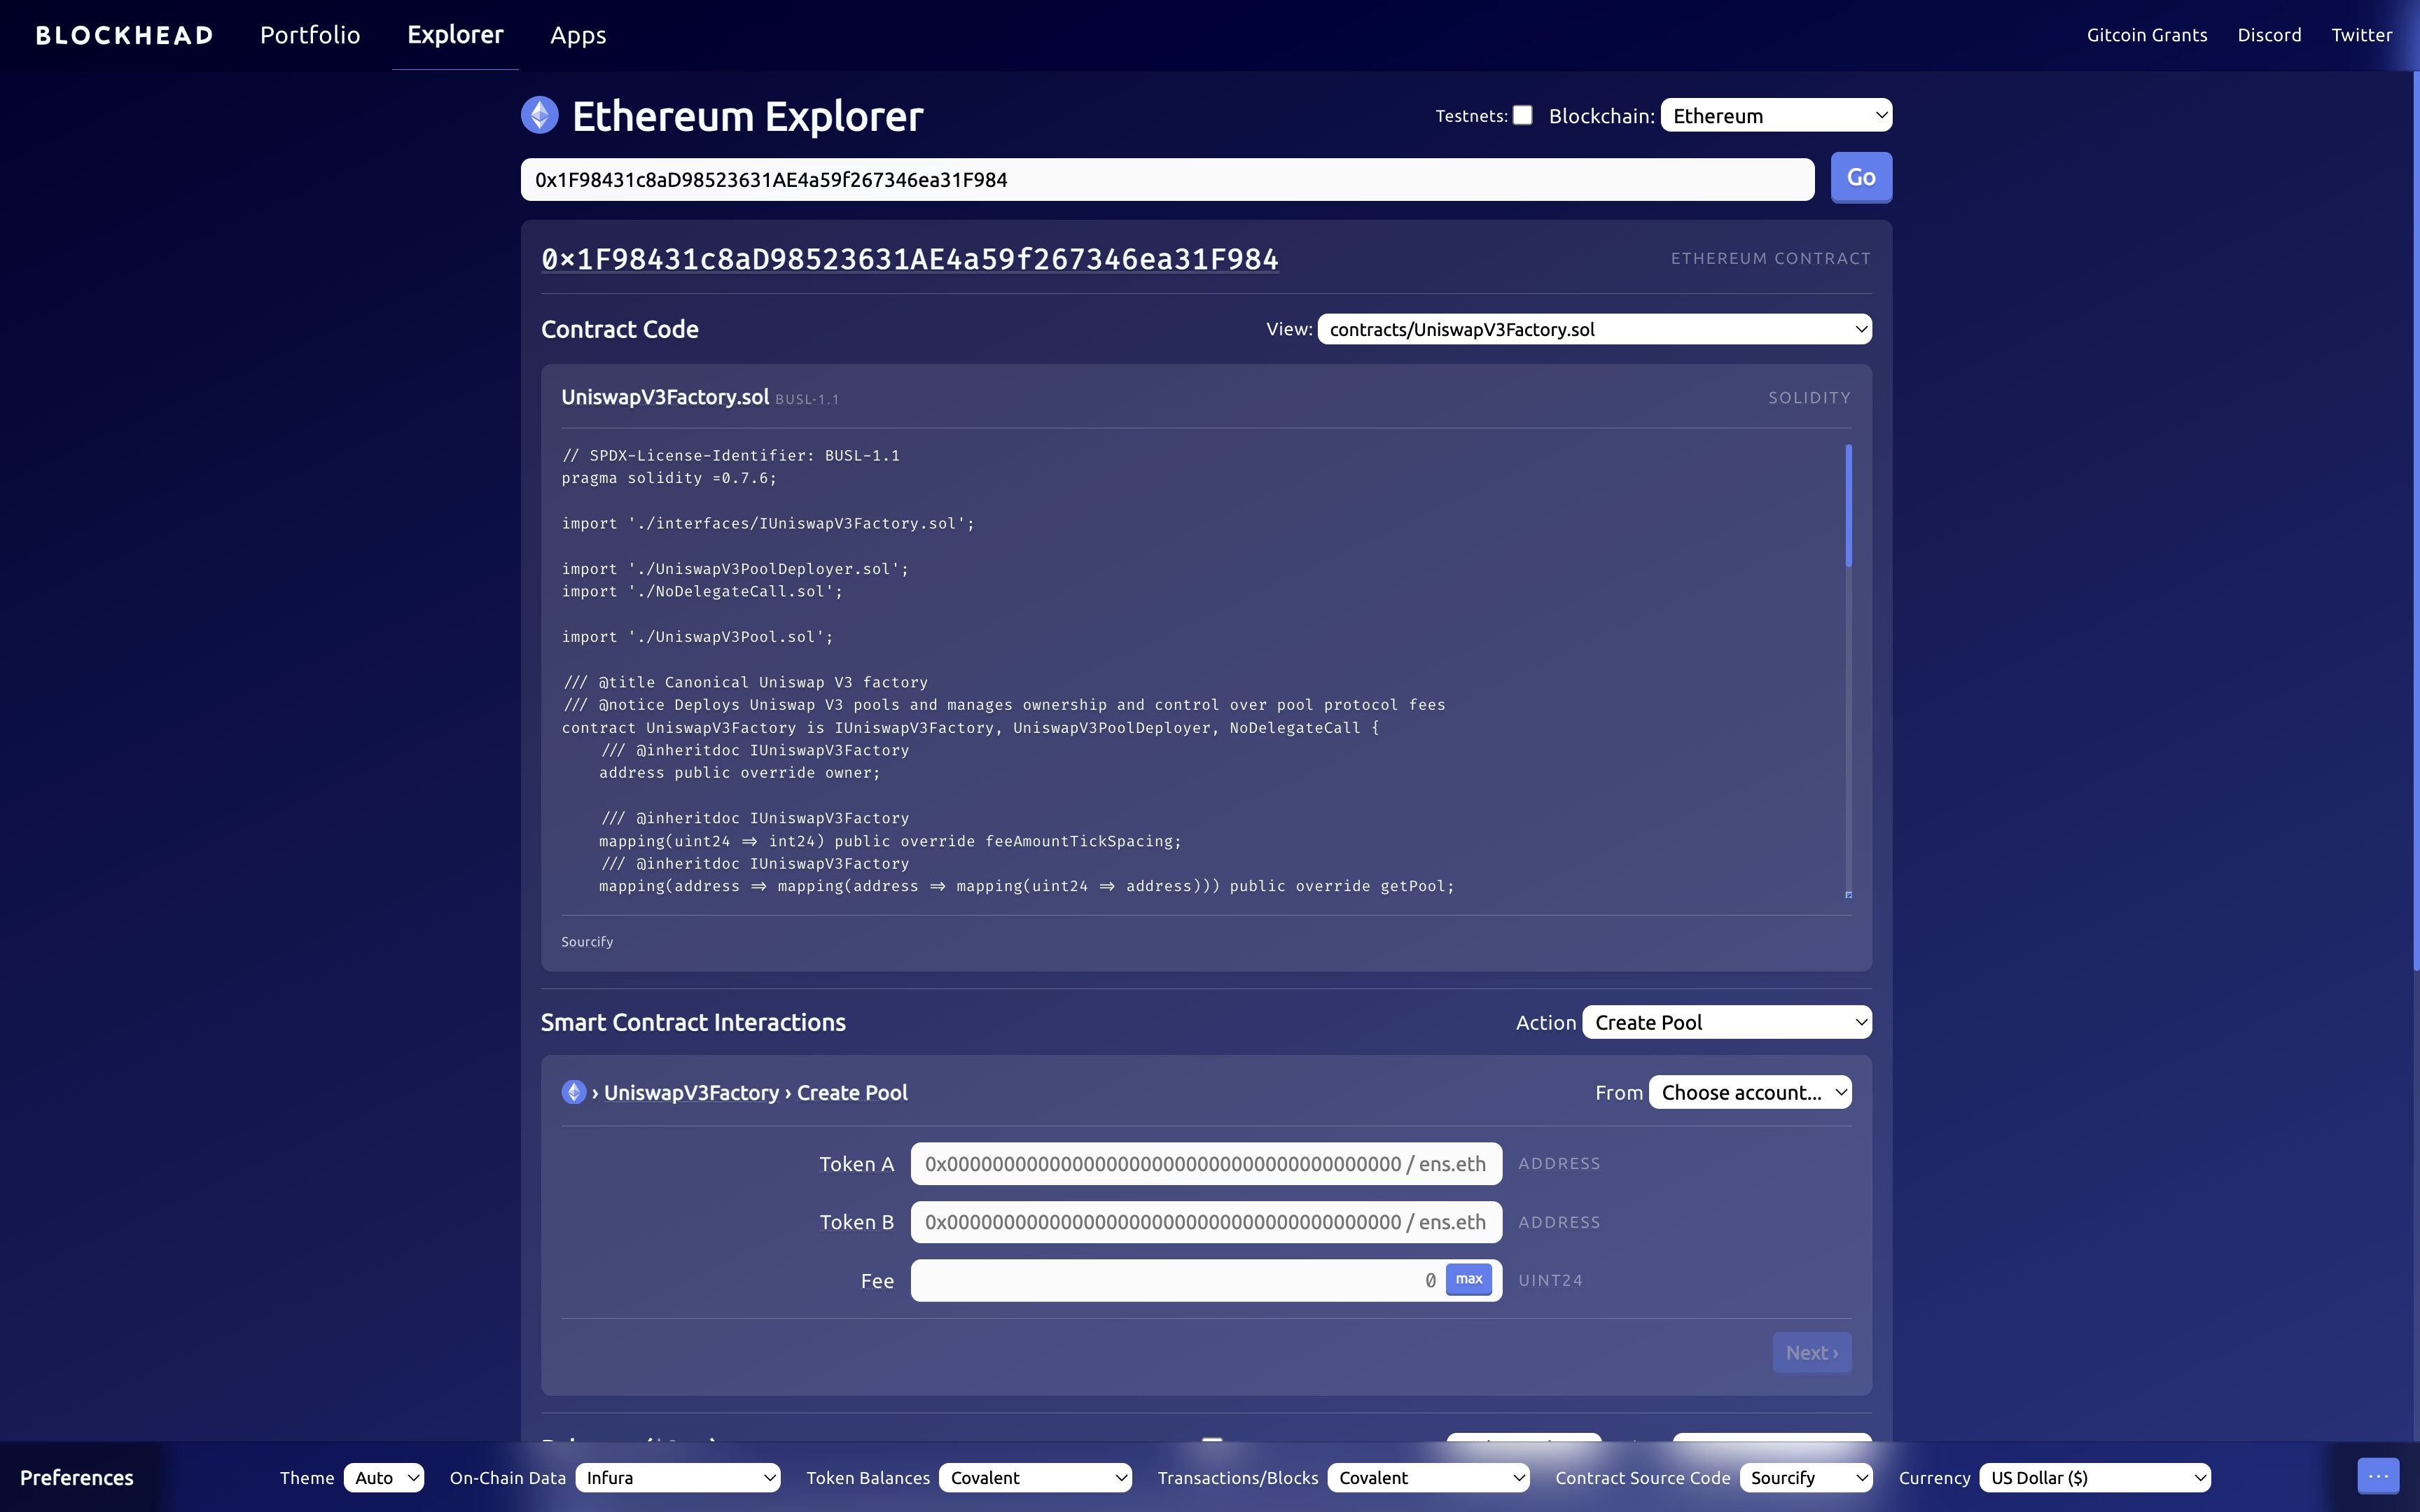The image size is (2420, 1512).
Task: Open the View file dropdown for contracts/UniswapV3Factory.sol
Action: pyautogui.click(x=1594, y=329)
